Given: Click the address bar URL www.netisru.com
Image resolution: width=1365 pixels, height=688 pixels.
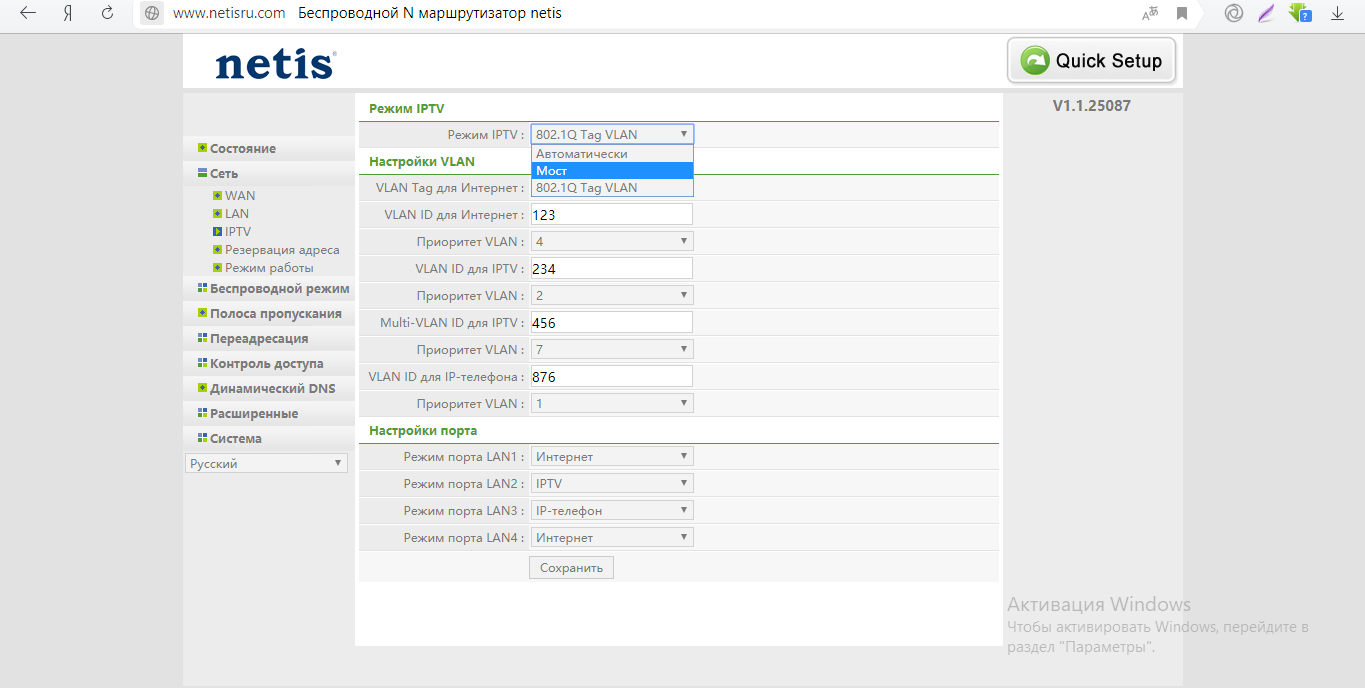Looking at the screenshot, I should click(229, 14).
